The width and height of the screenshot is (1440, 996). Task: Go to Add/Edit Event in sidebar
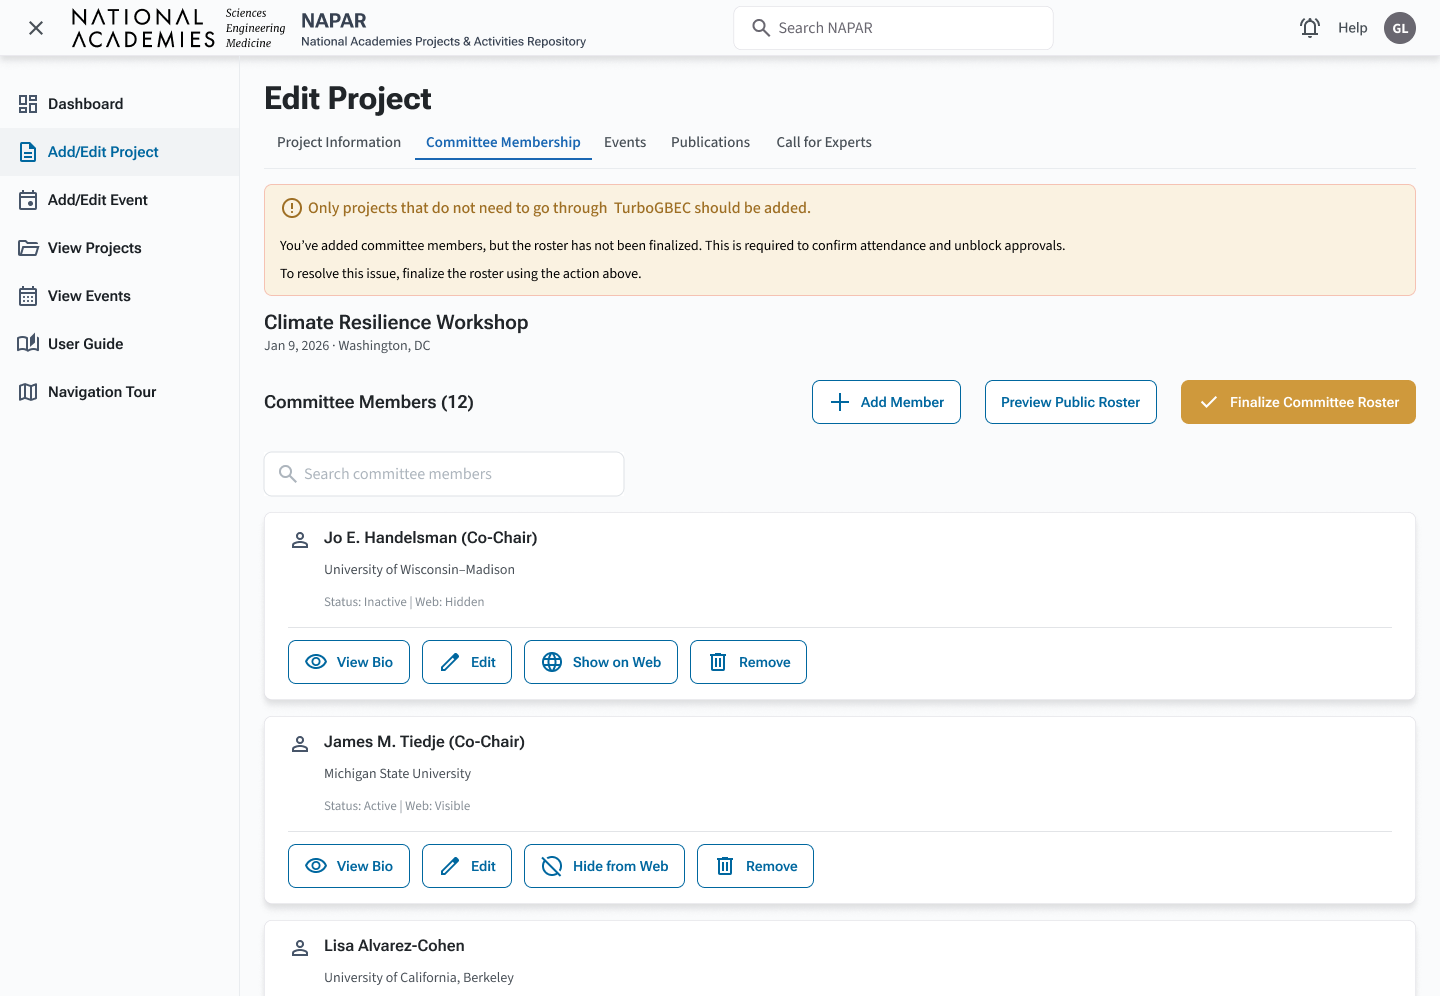coord(97,200)
